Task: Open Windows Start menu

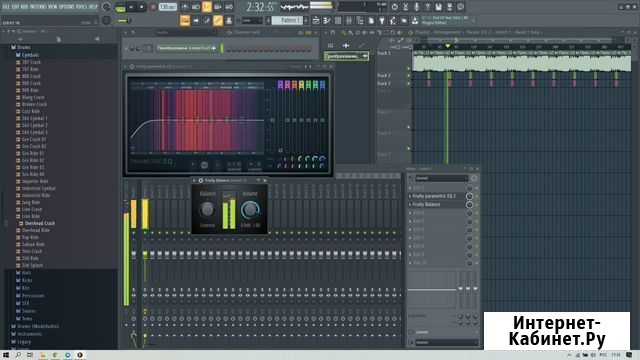Action: click(6, 355)
